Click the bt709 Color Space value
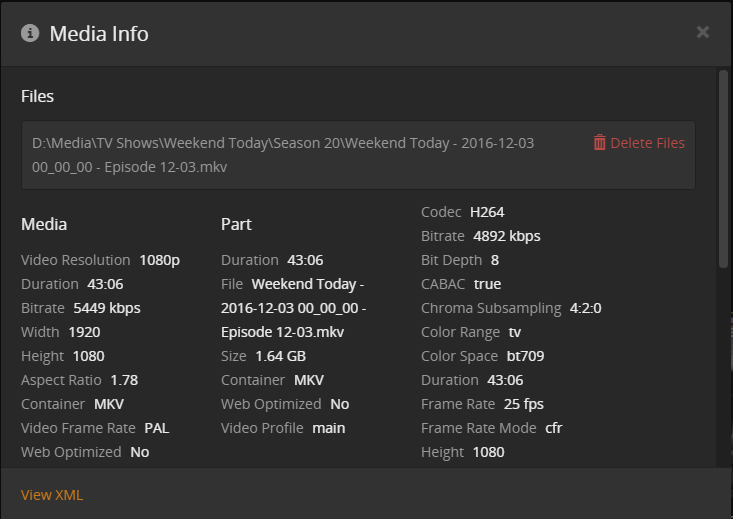733x519 pixels. pos(524,356)
